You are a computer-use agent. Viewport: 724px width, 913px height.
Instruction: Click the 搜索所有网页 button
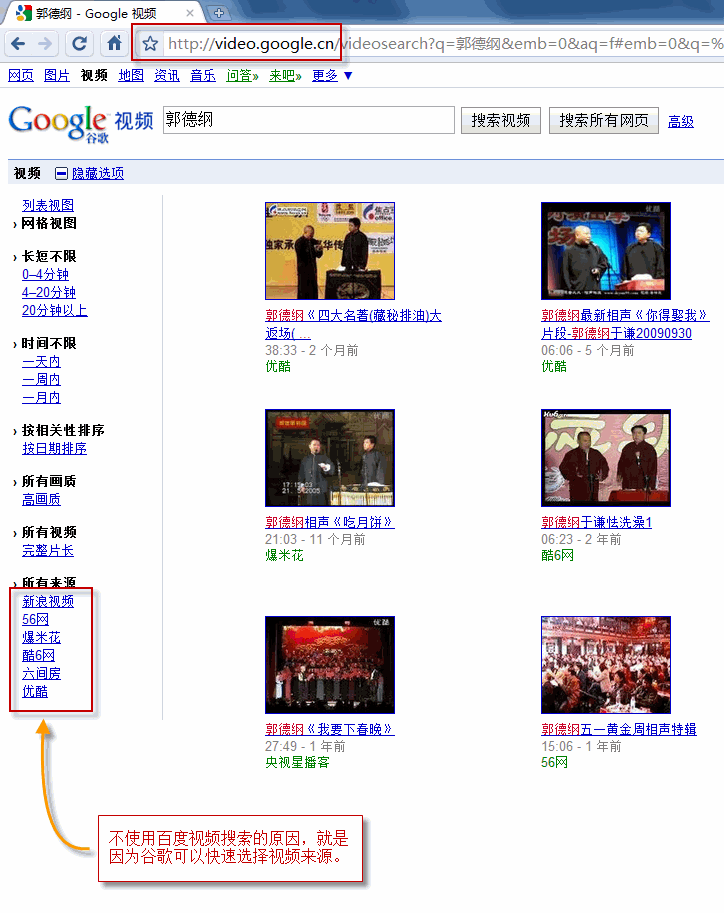point(603,121)
